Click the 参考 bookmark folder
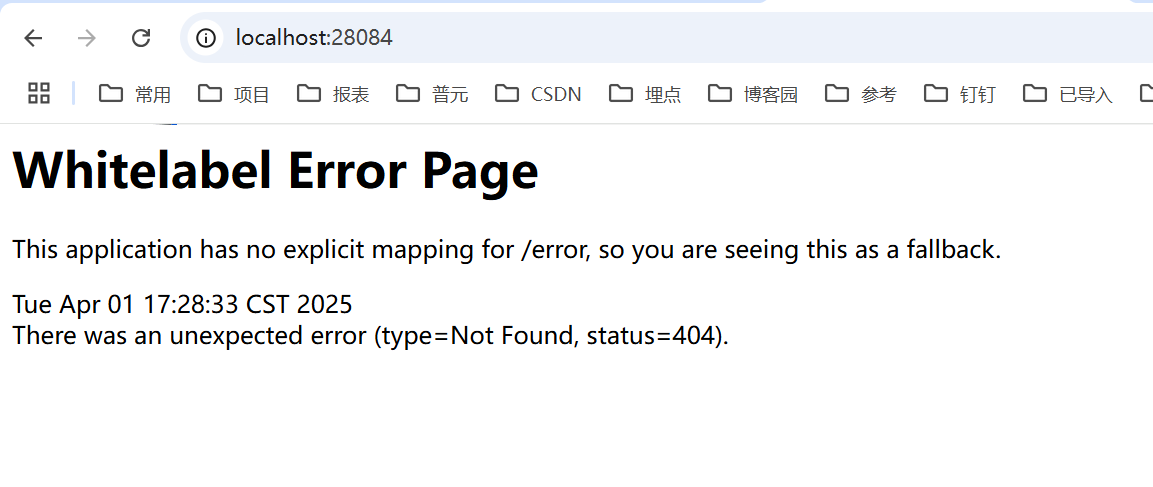The height and width of the screenshot is (487, 1153). [x=861, y=94]
